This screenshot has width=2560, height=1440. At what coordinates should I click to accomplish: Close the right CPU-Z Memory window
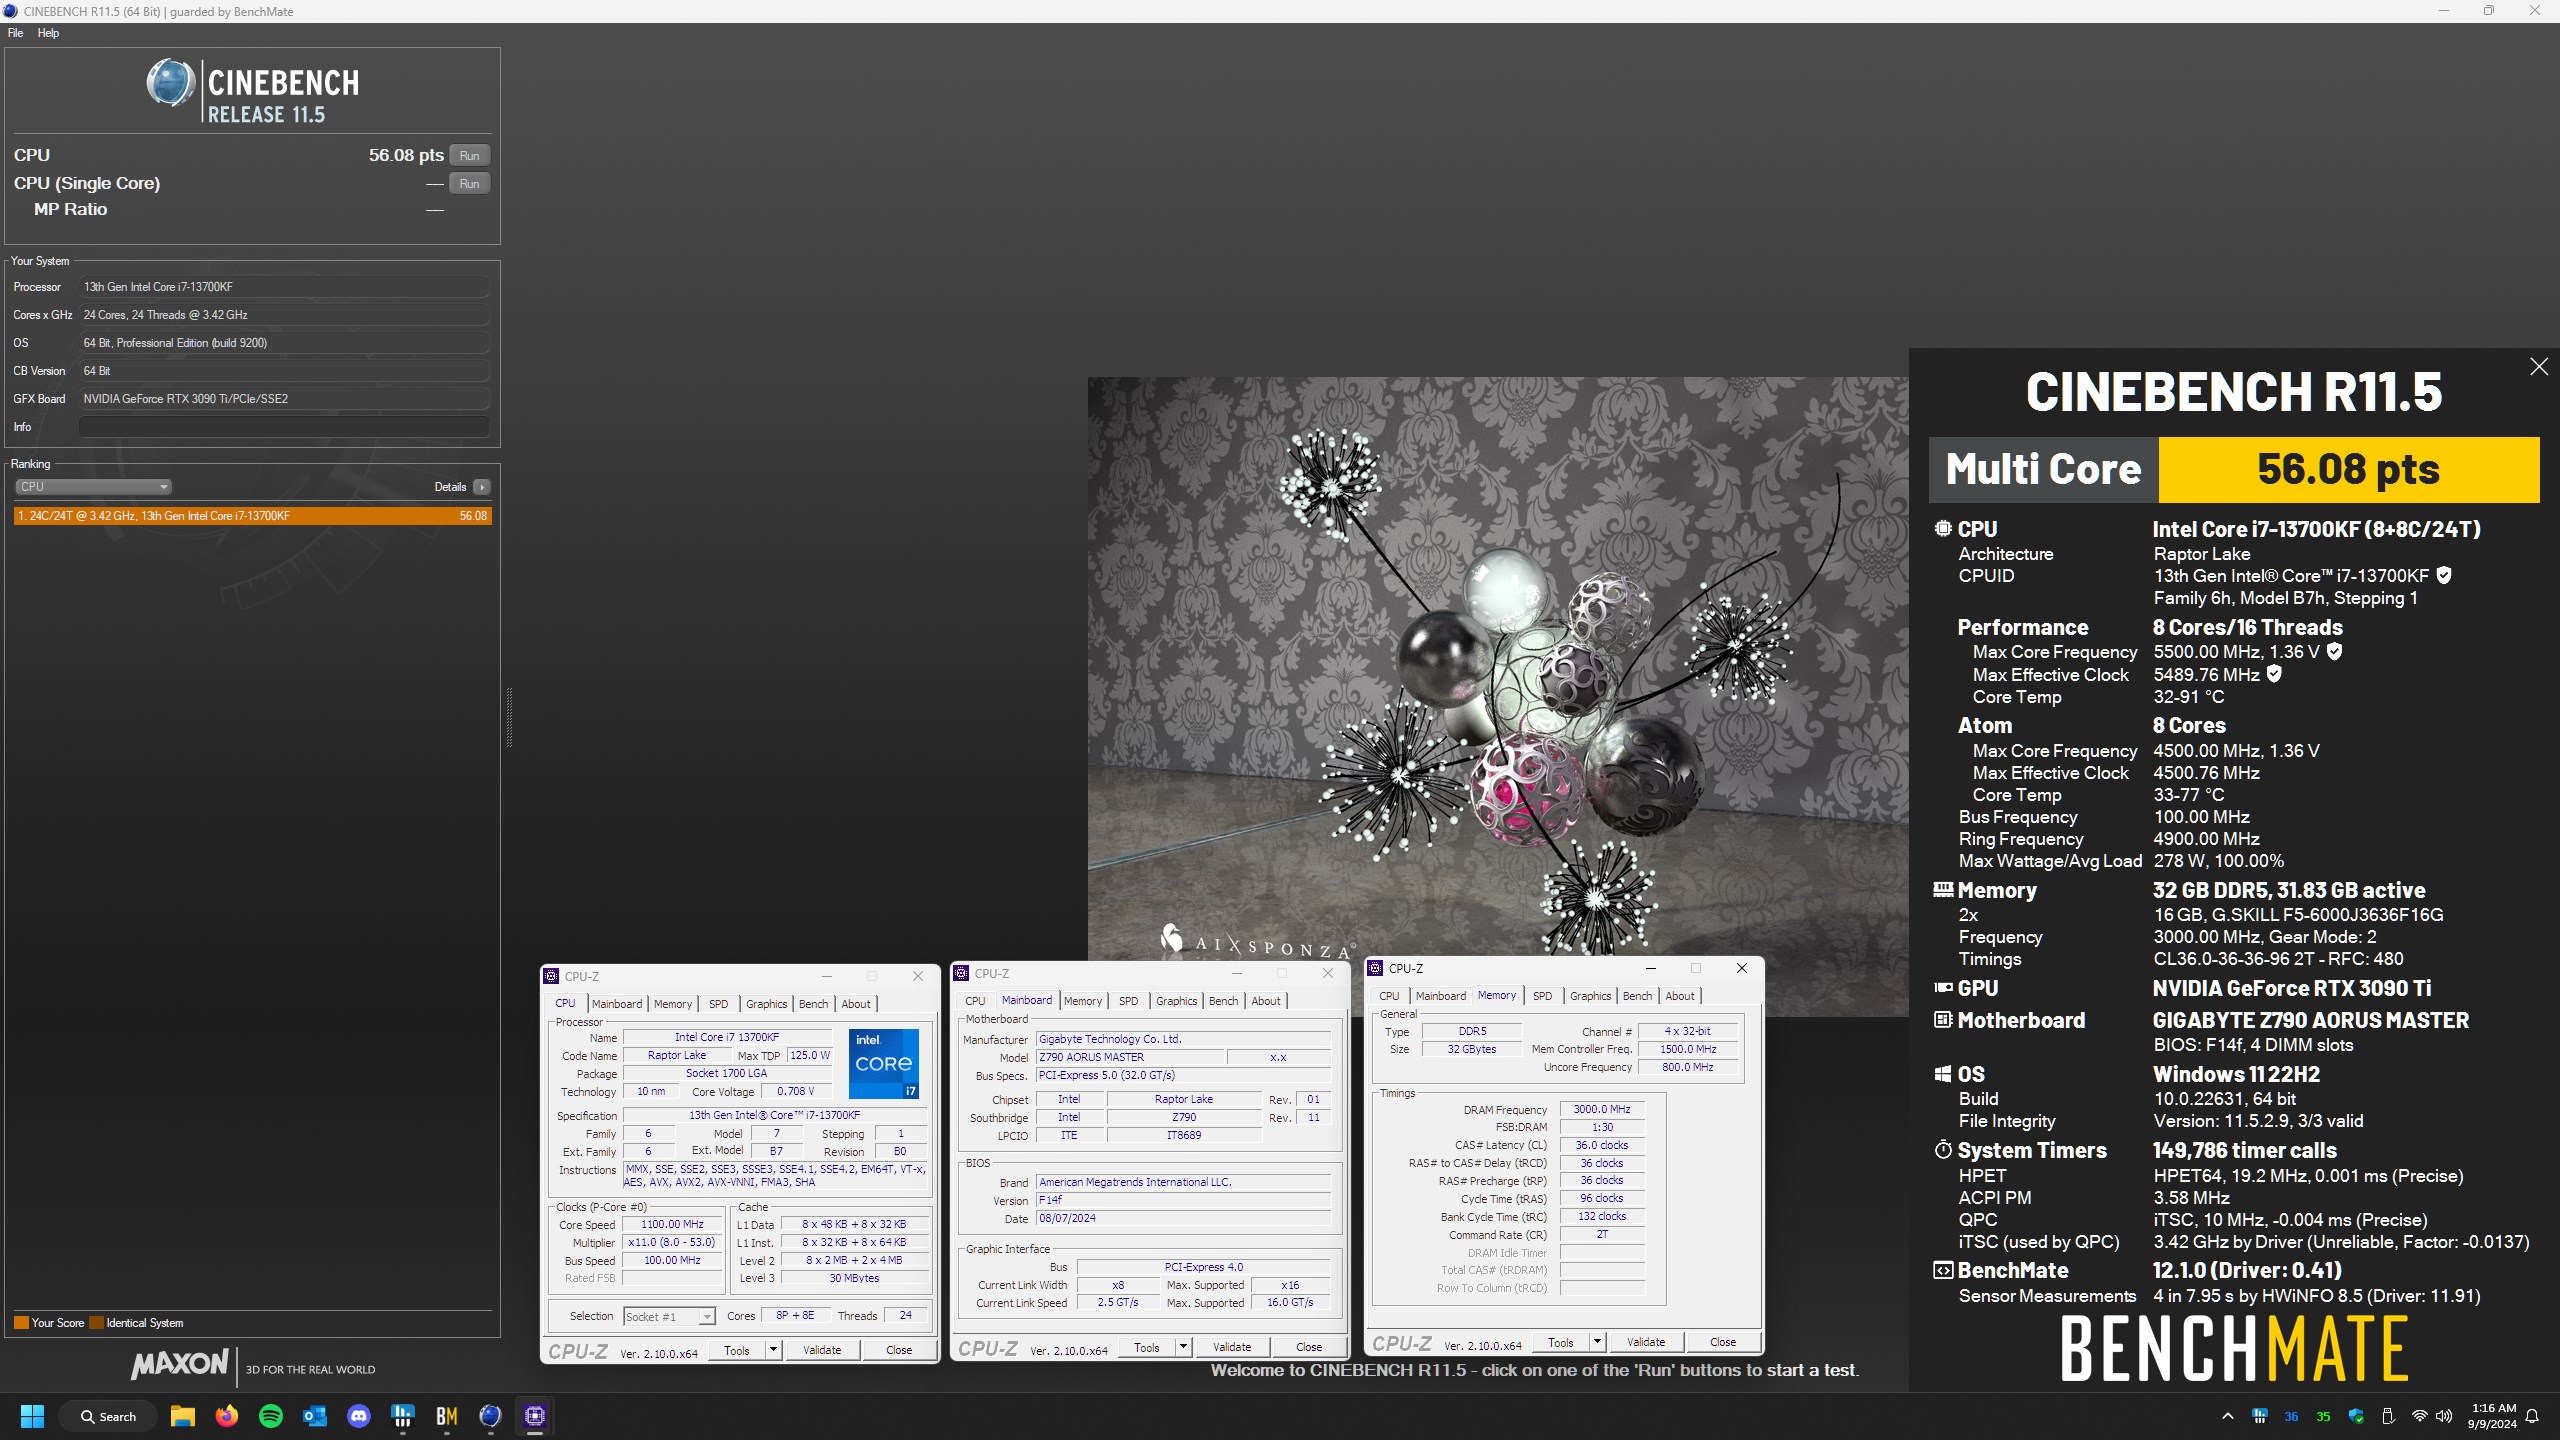(x=1742, y=968)
